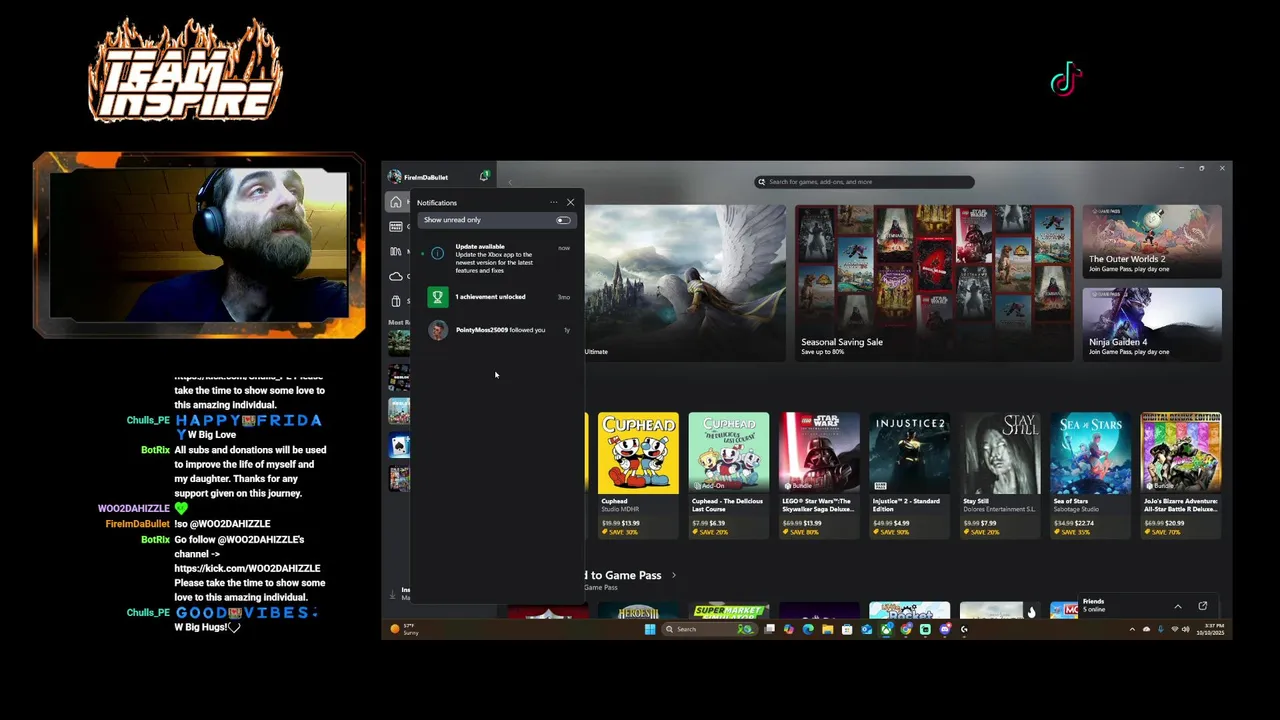
Task: Close the Notifications panel
Action: pos(570,203)
